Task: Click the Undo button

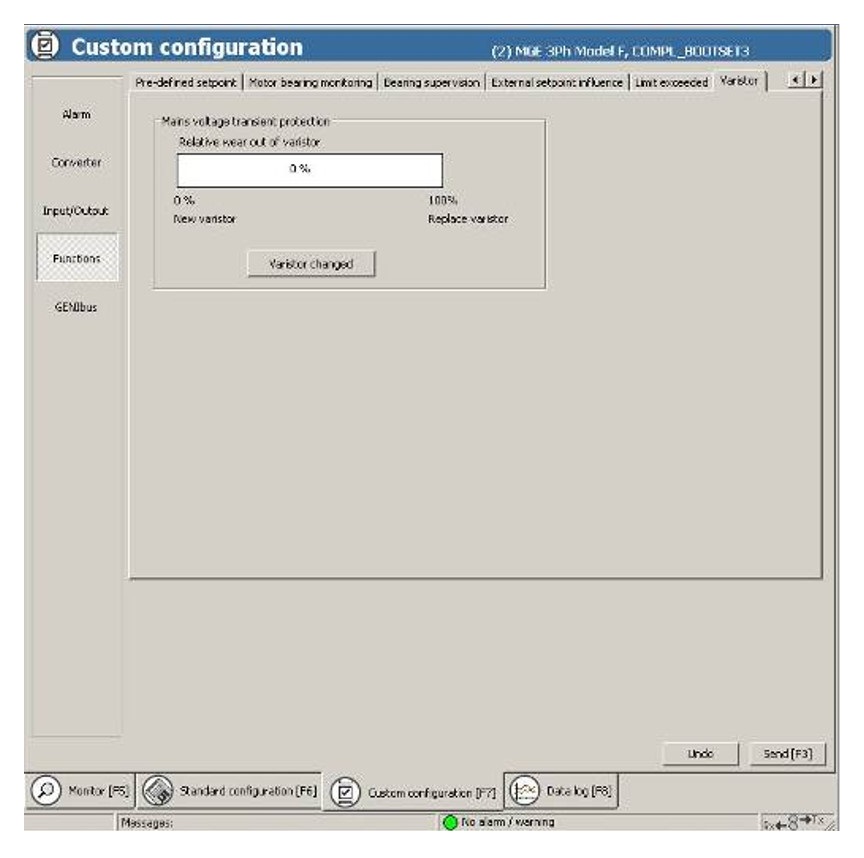Action: [x=700, y=754]
